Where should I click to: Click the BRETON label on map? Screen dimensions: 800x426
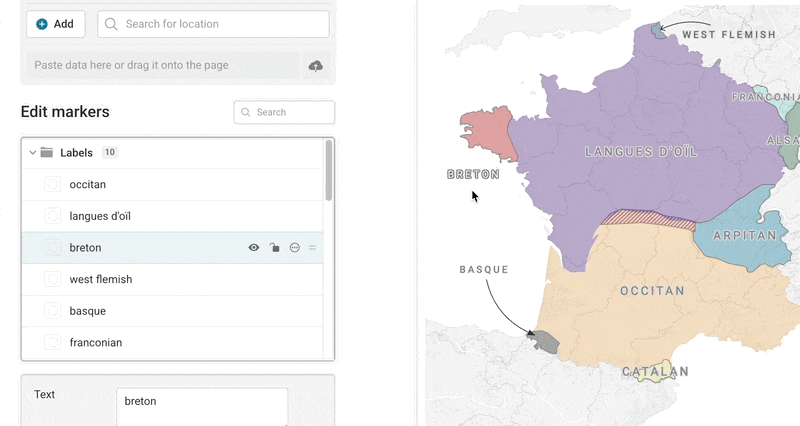[473, 174]
